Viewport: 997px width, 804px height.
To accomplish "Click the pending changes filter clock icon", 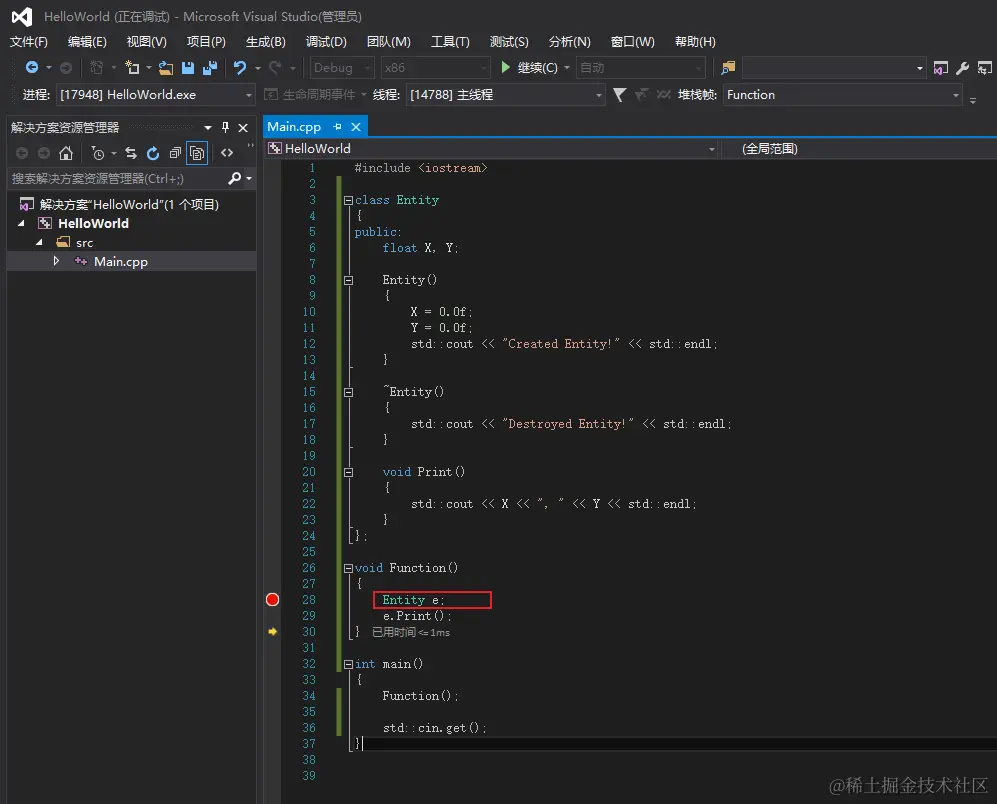I will point(98,153).
